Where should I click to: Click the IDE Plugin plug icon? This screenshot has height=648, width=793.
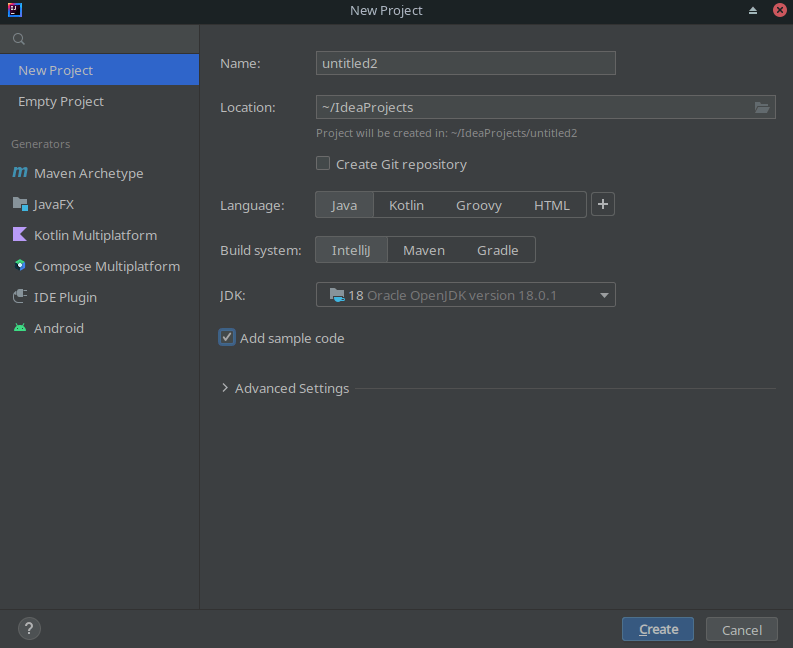tap(20, 296)
